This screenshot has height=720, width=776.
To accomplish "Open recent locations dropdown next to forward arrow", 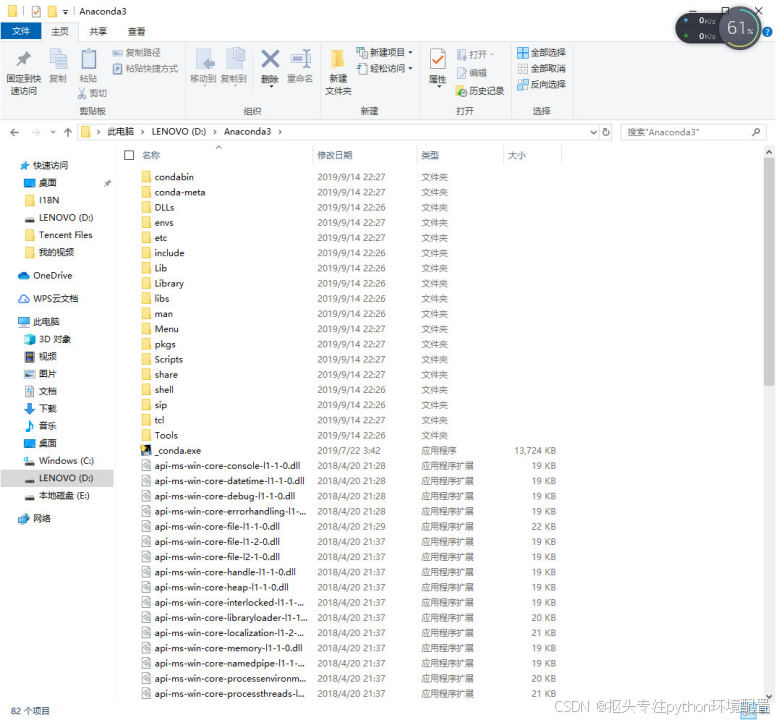I will 53,132.
